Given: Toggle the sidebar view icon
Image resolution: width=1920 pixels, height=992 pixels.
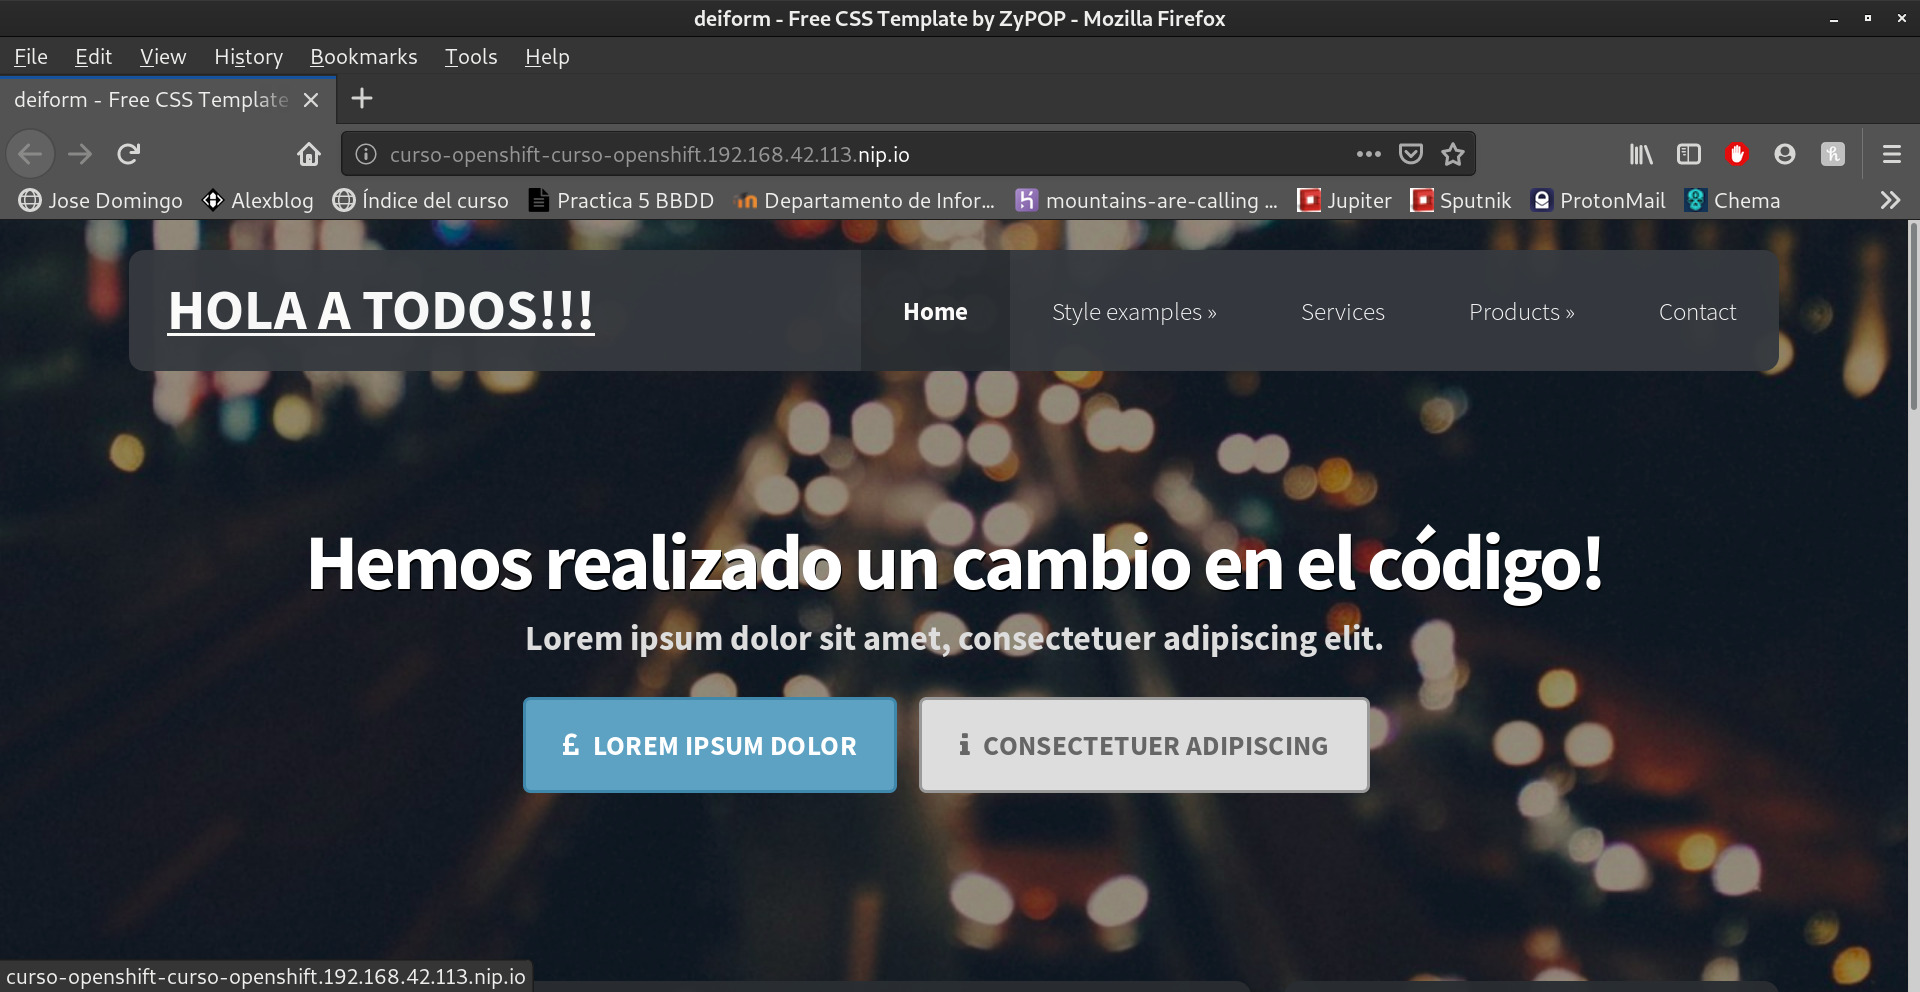Looking at the screenshot, I should 1689,154.
